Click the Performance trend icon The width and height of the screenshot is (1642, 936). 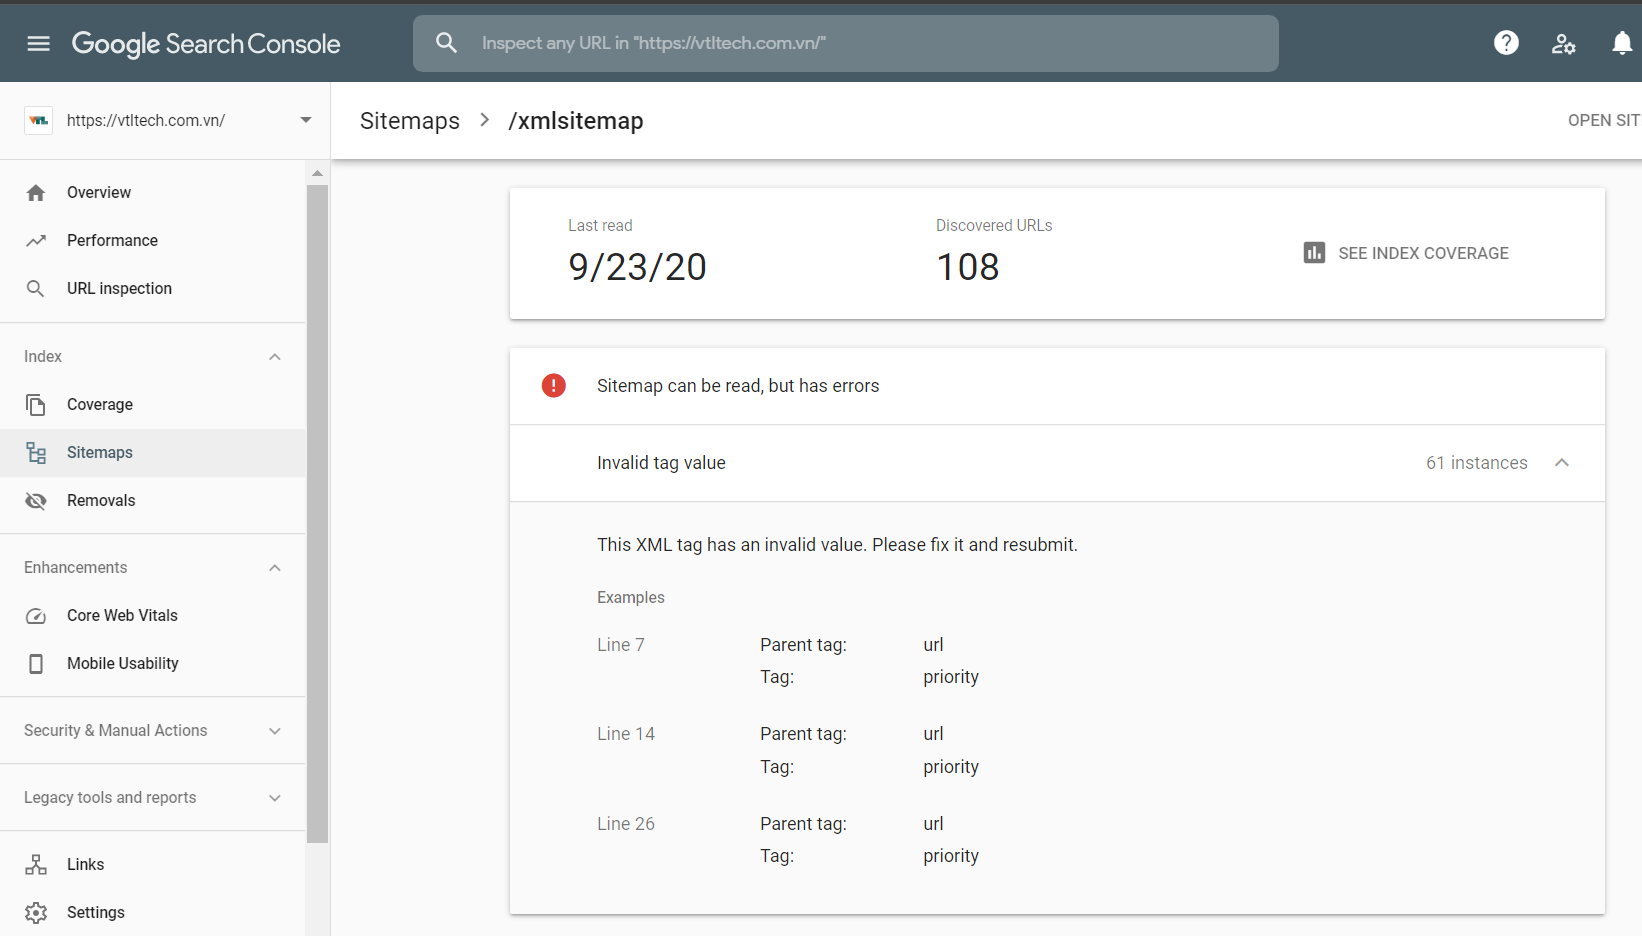[x=36, y=241]
